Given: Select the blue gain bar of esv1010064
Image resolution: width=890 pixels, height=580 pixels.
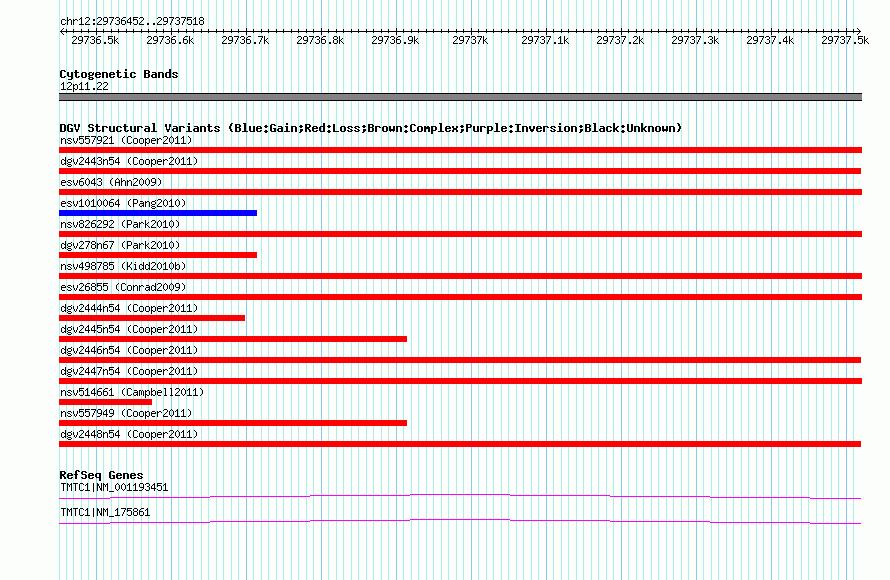Looking at the screenshot, I should 158,213.
